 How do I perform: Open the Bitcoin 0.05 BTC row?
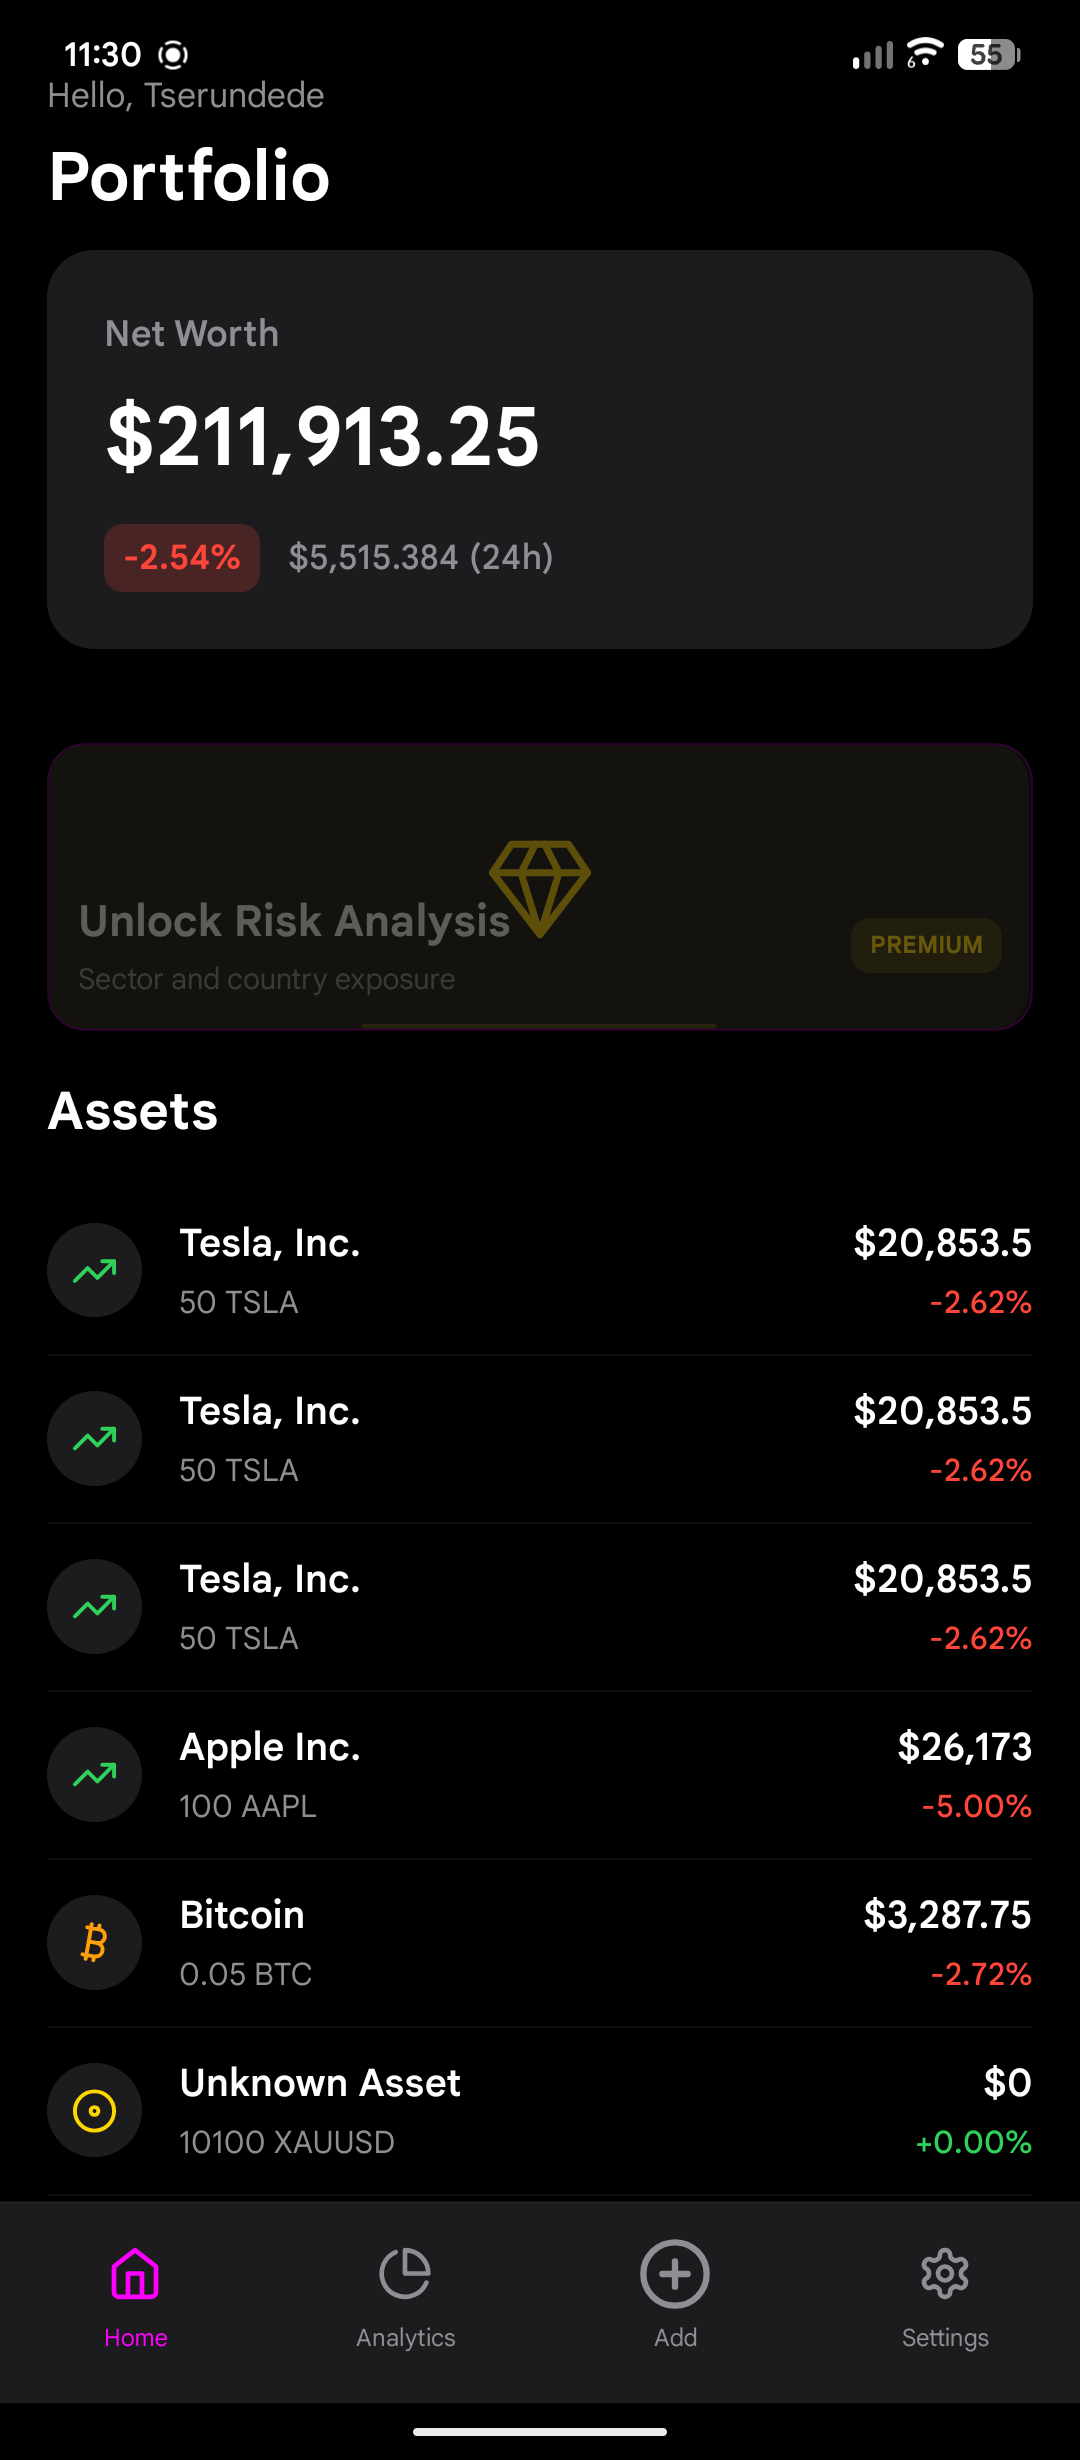tap(540, 1943)
